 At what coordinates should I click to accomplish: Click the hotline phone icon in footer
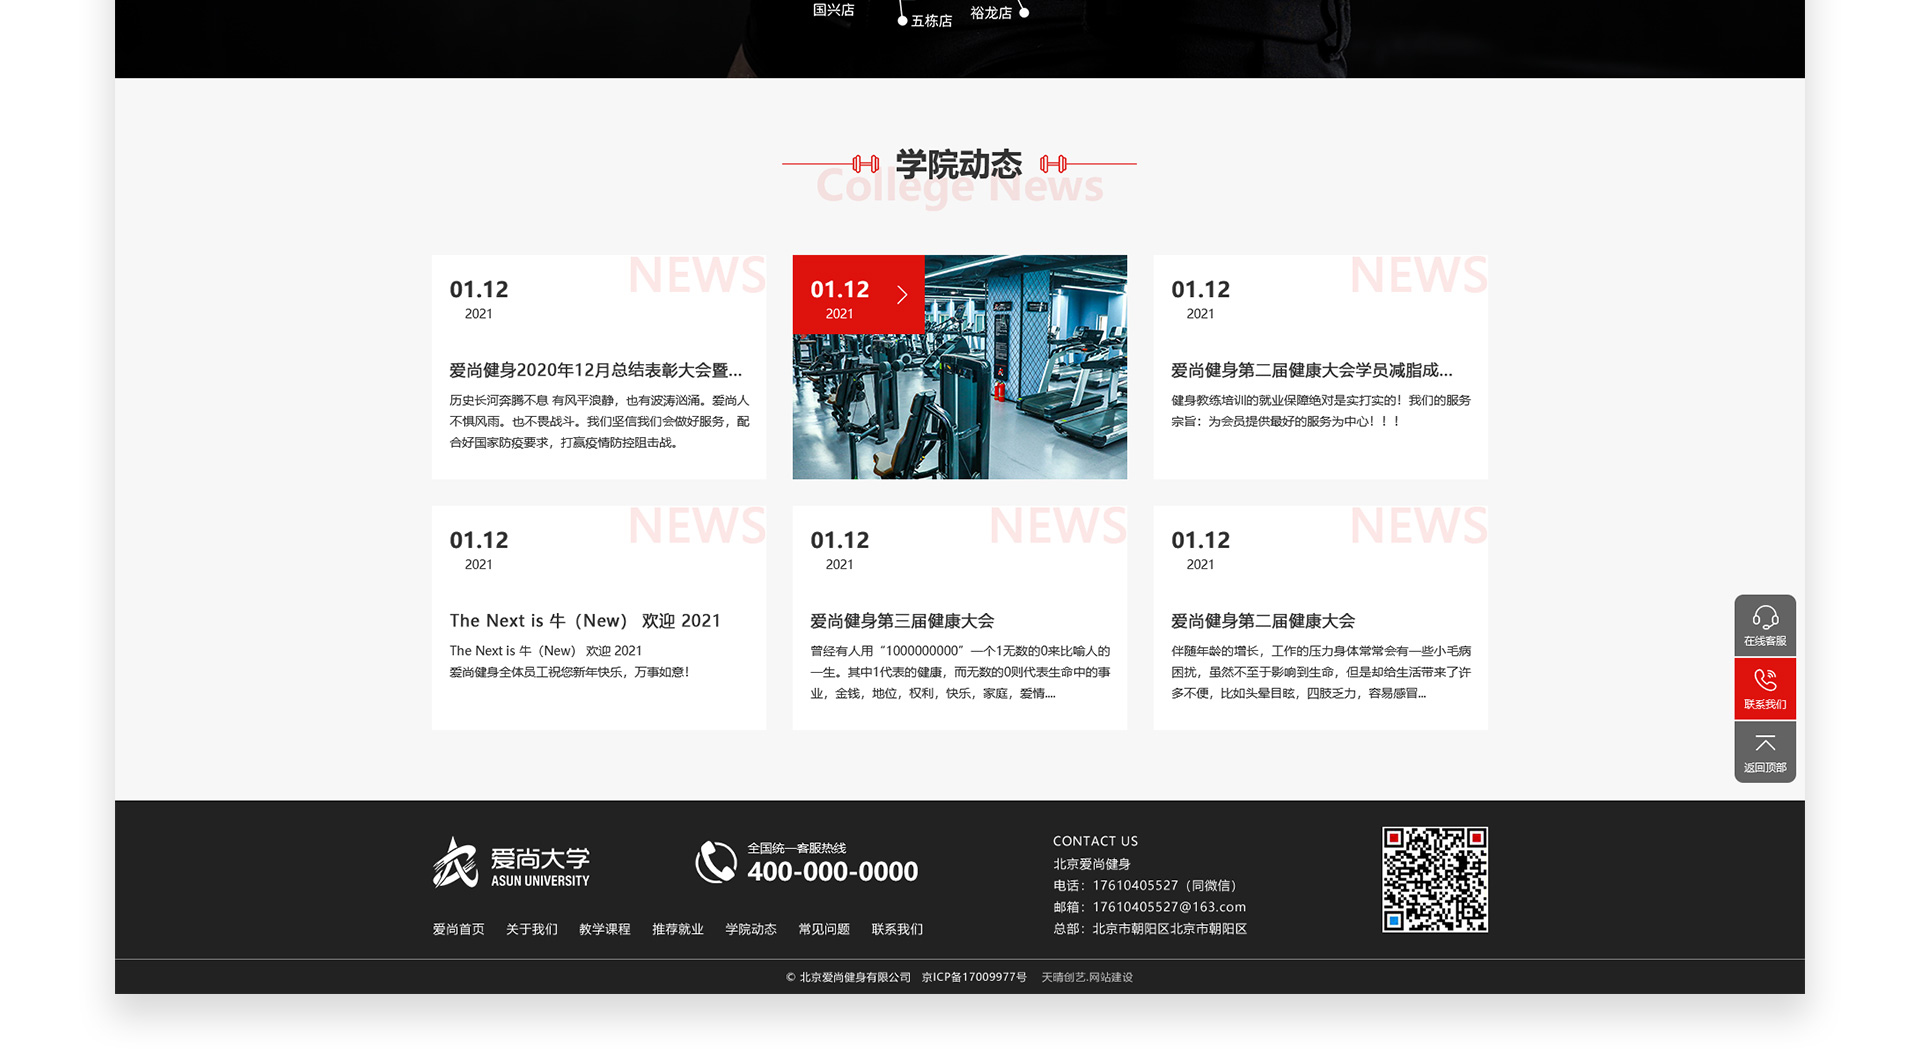pyautogui.click(x=716, y=862)
